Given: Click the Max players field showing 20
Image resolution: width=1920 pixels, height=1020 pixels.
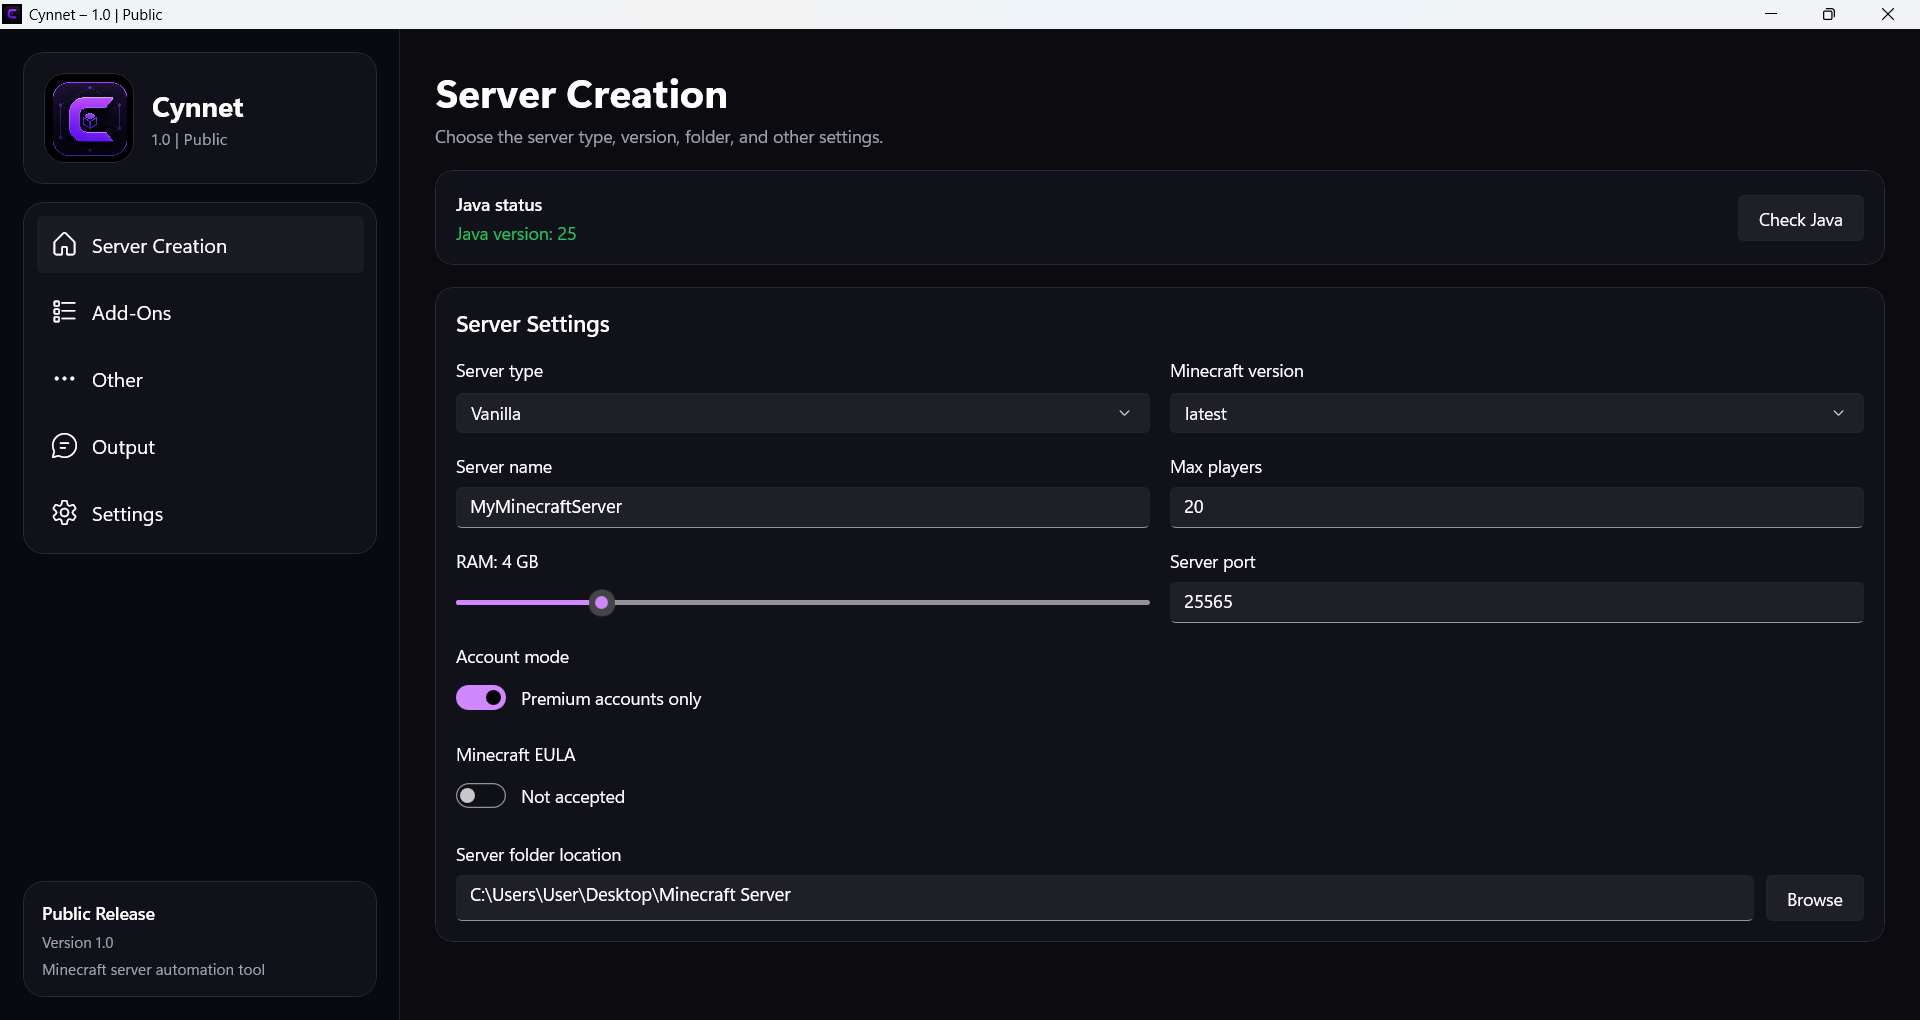Looking at the screenshot, I should [x=1516, y=507].
